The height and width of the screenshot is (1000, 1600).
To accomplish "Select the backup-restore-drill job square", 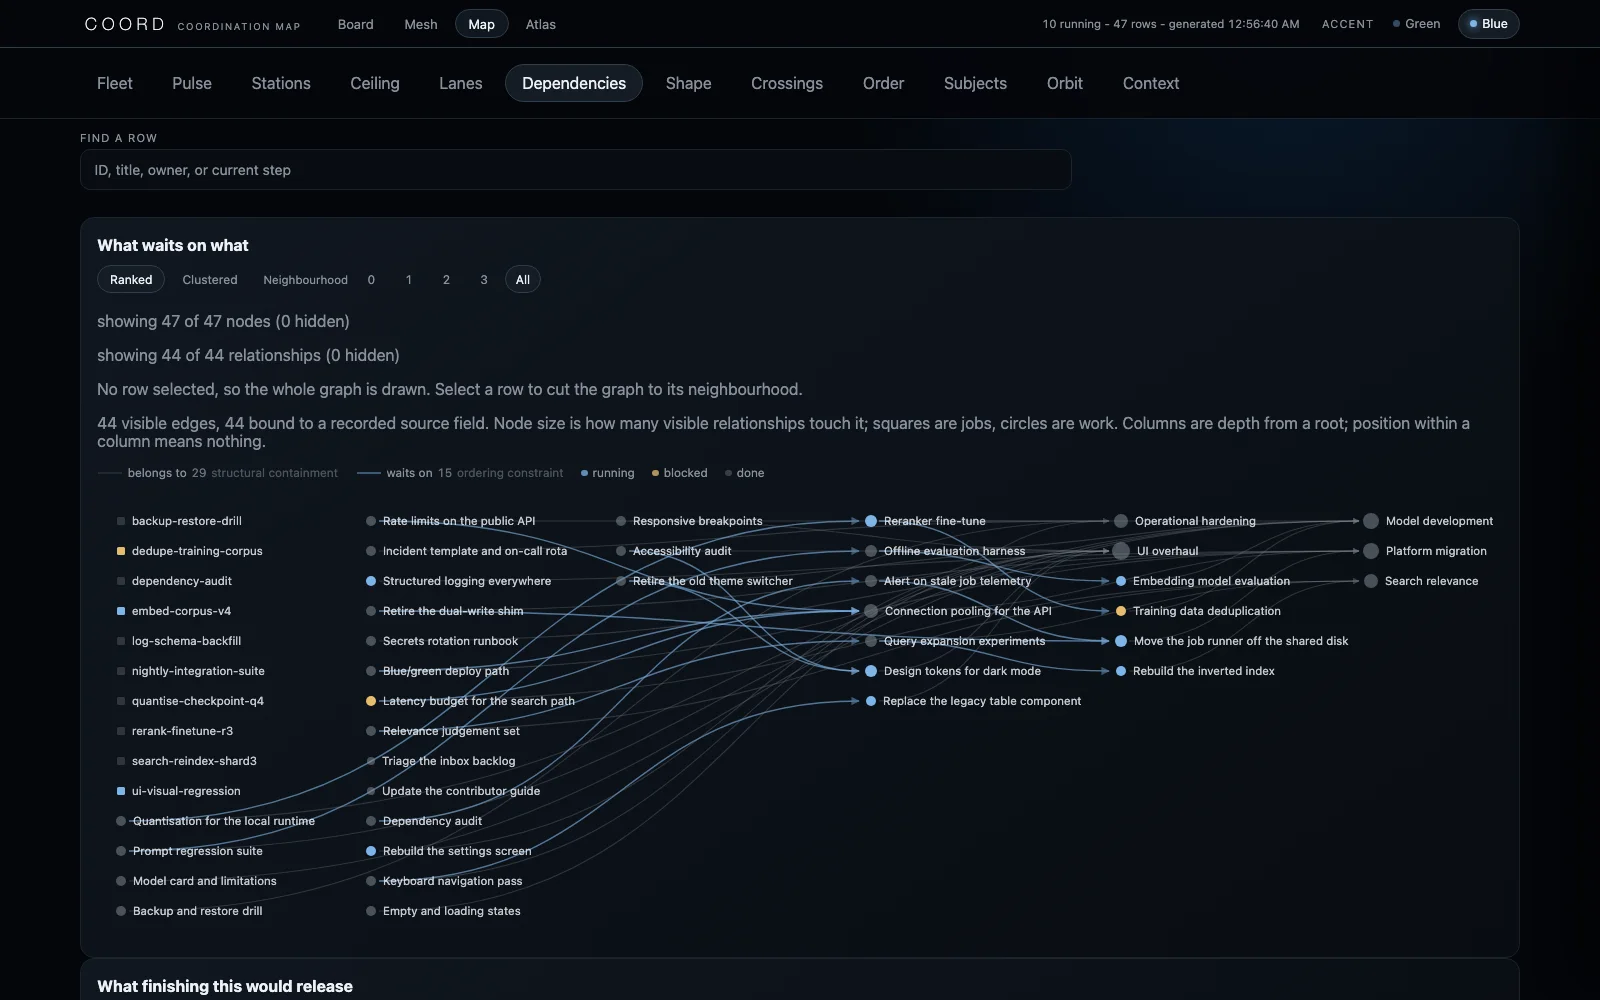I will (x=121, y=521).
